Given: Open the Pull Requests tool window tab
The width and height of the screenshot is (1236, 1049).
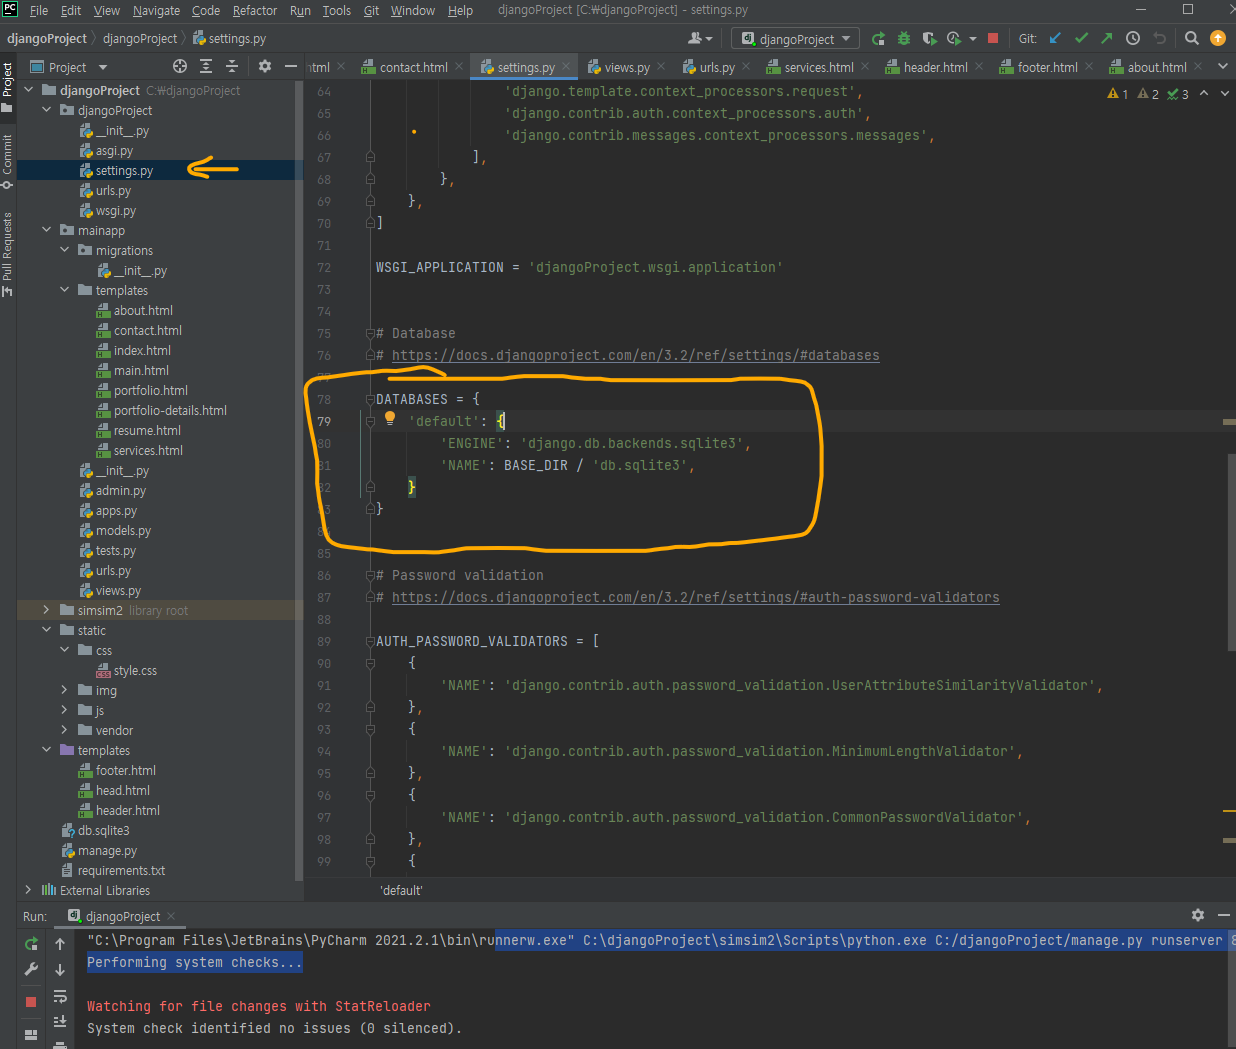Looking at the screenshot, I should (x=8, y=254).
